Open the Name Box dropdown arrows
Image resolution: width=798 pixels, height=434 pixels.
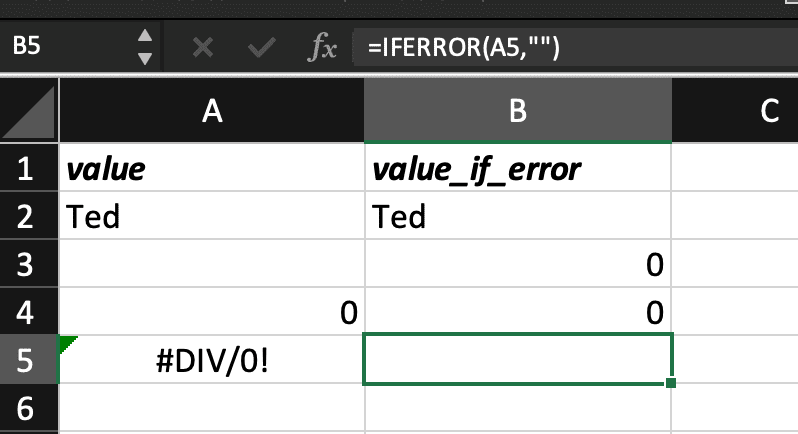click(146, 47)
